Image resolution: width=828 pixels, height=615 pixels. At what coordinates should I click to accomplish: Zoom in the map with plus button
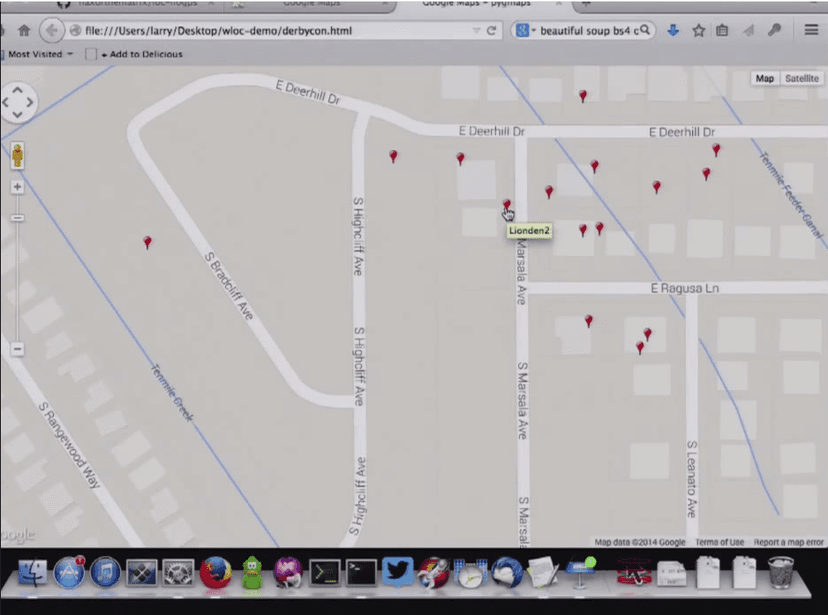tap(17, 187)
